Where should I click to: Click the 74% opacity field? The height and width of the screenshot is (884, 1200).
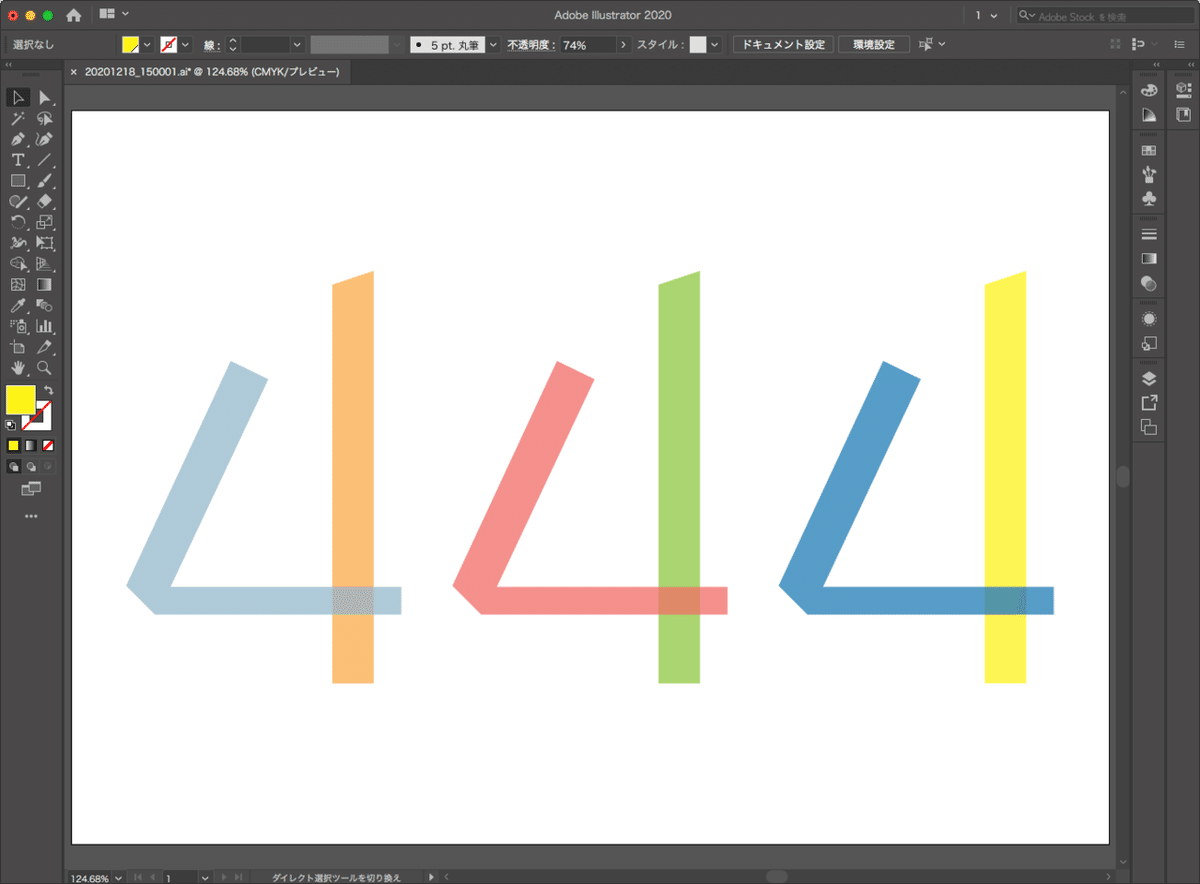tap(587, 45)
